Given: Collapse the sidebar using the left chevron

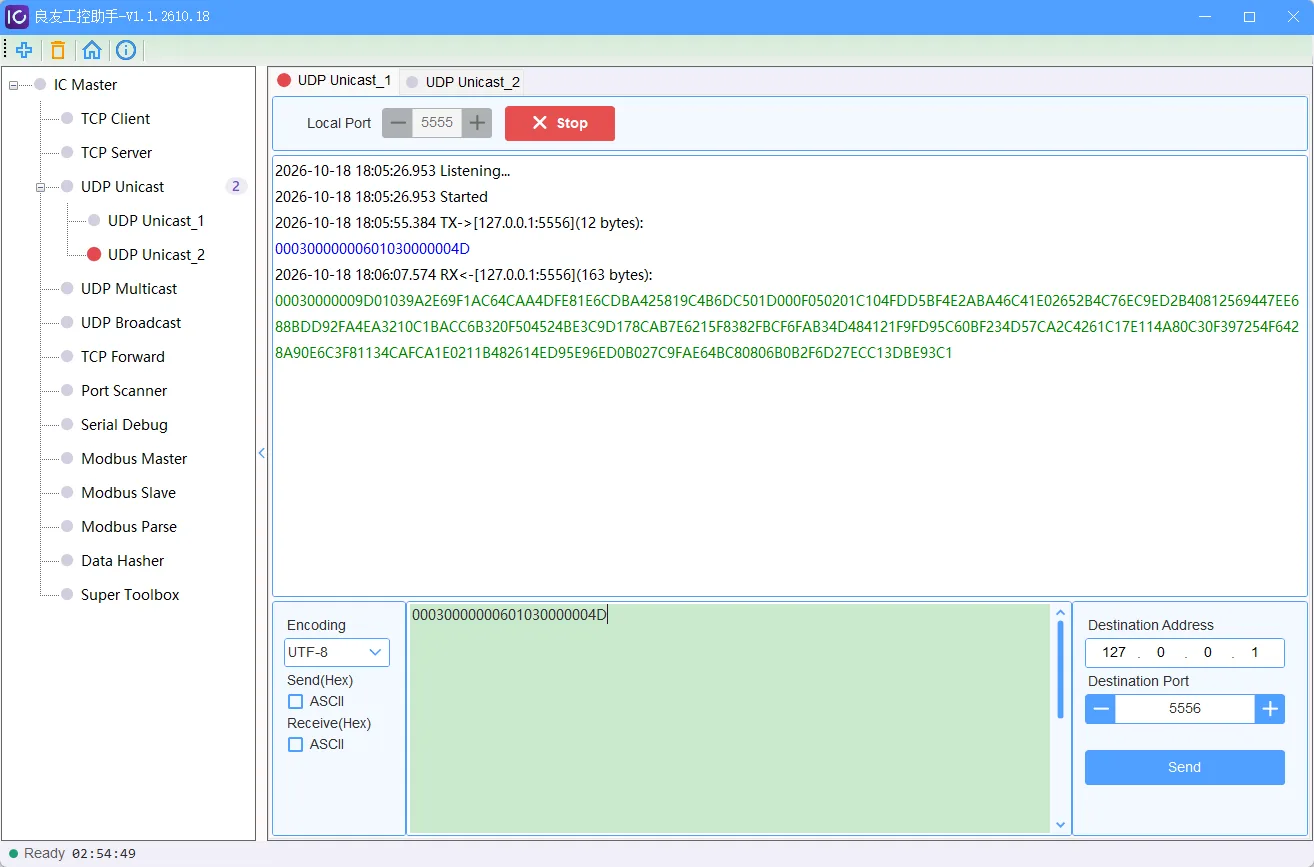Looking at the screenshot, I should 262,453.
